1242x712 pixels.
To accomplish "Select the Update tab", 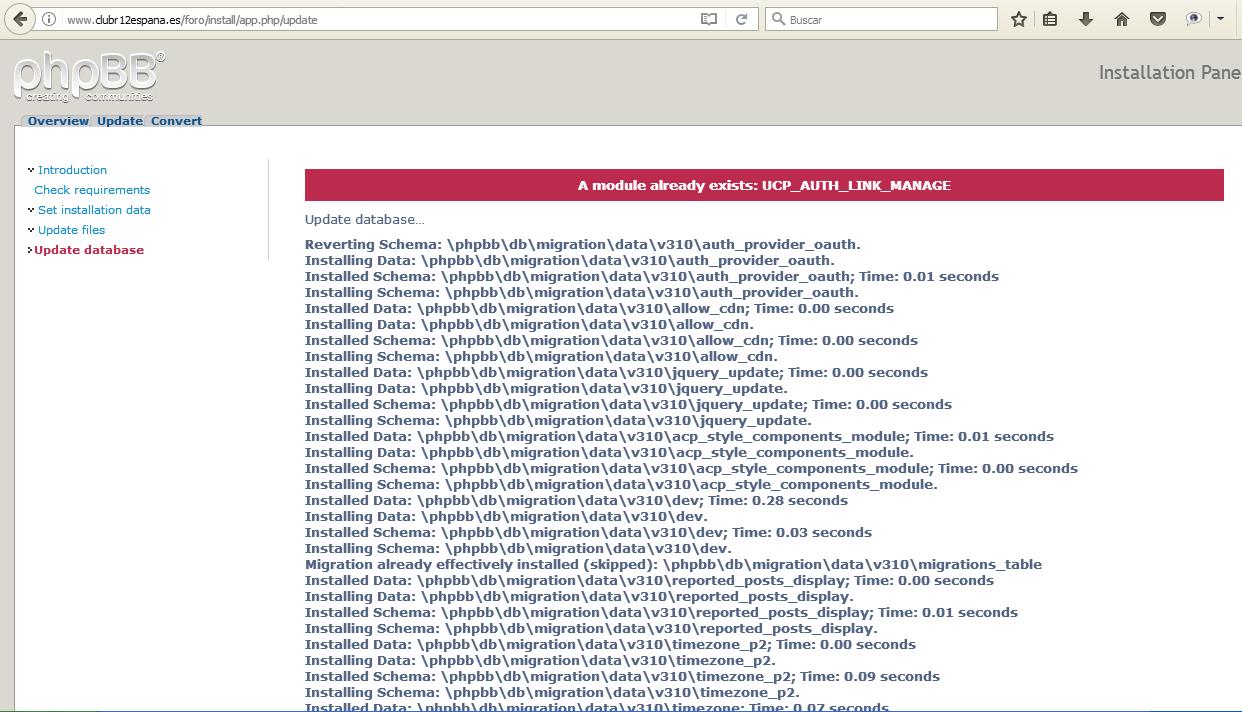I will tap(120, 121).
